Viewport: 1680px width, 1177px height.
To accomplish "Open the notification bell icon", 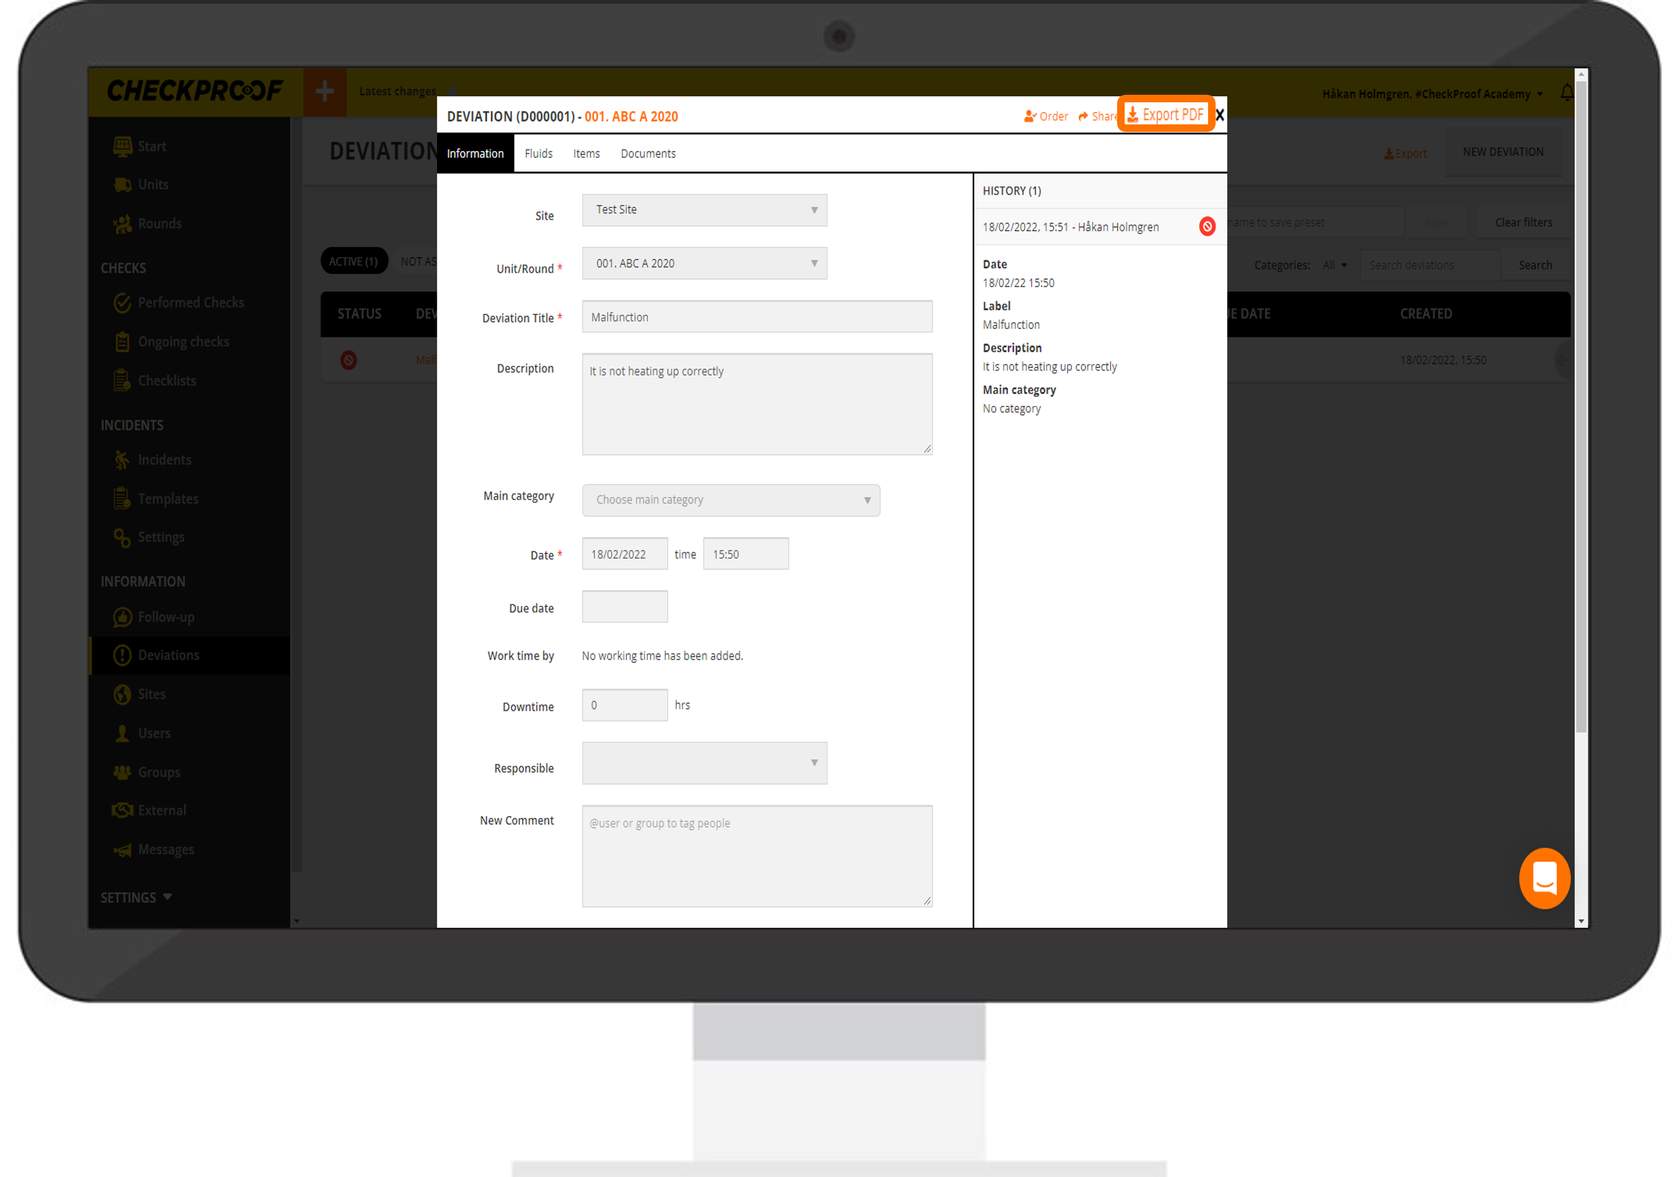I will click(x=1566, y=93).
